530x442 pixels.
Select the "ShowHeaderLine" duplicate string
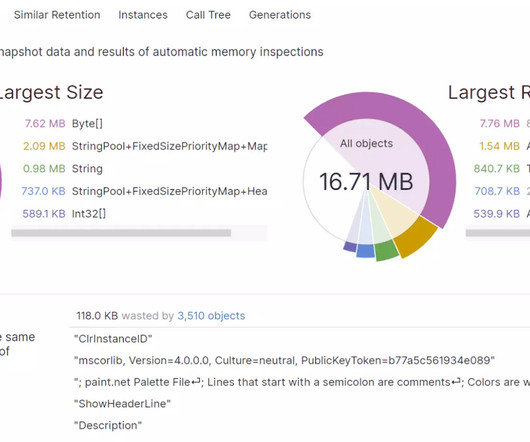click(122, 403)
